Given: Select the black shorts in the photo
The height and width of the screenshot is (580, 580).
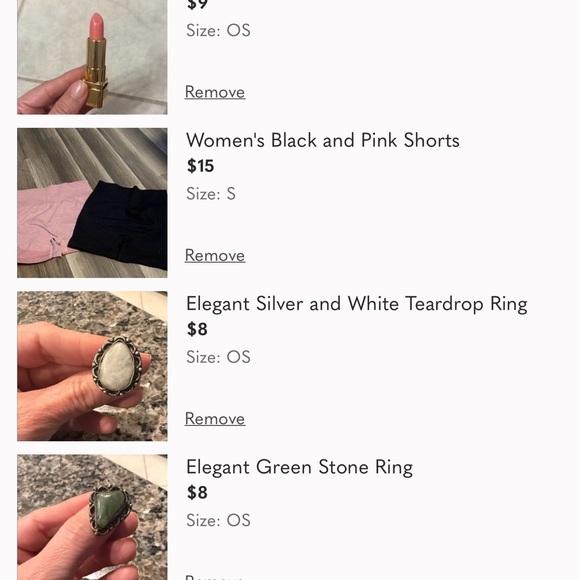Looking at the screenshot, I should (120, 226).
